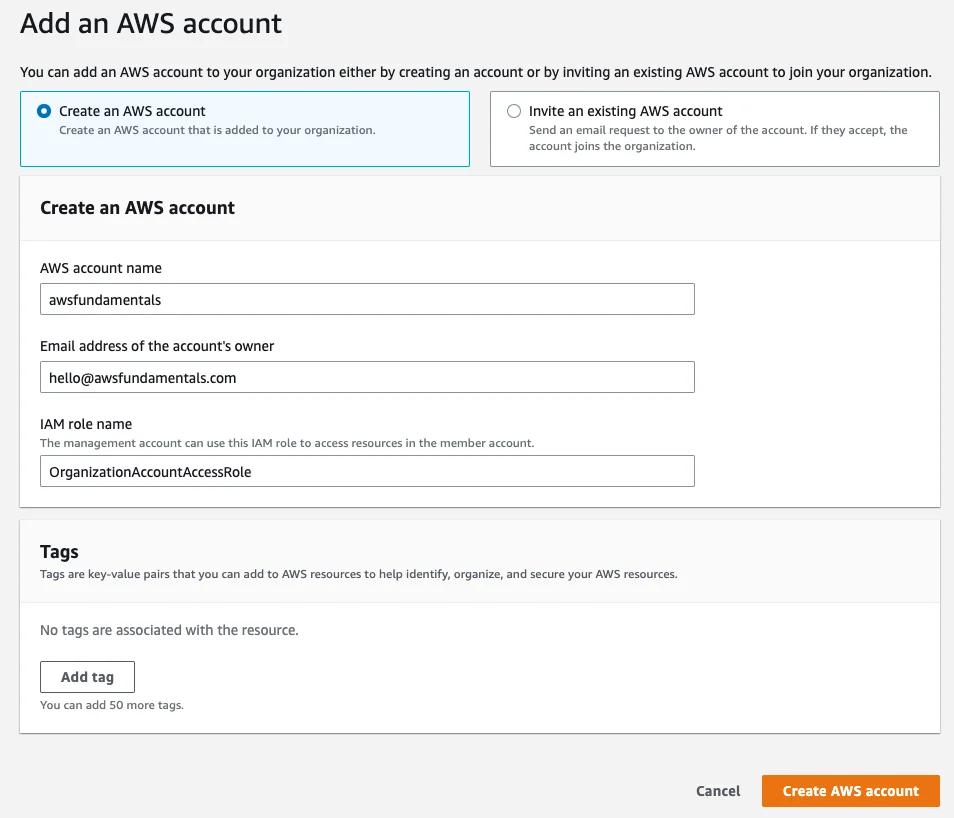Click the IAM role helper text about management account
The height and width of the screenshot is (818, 954).
coord(287,443)
